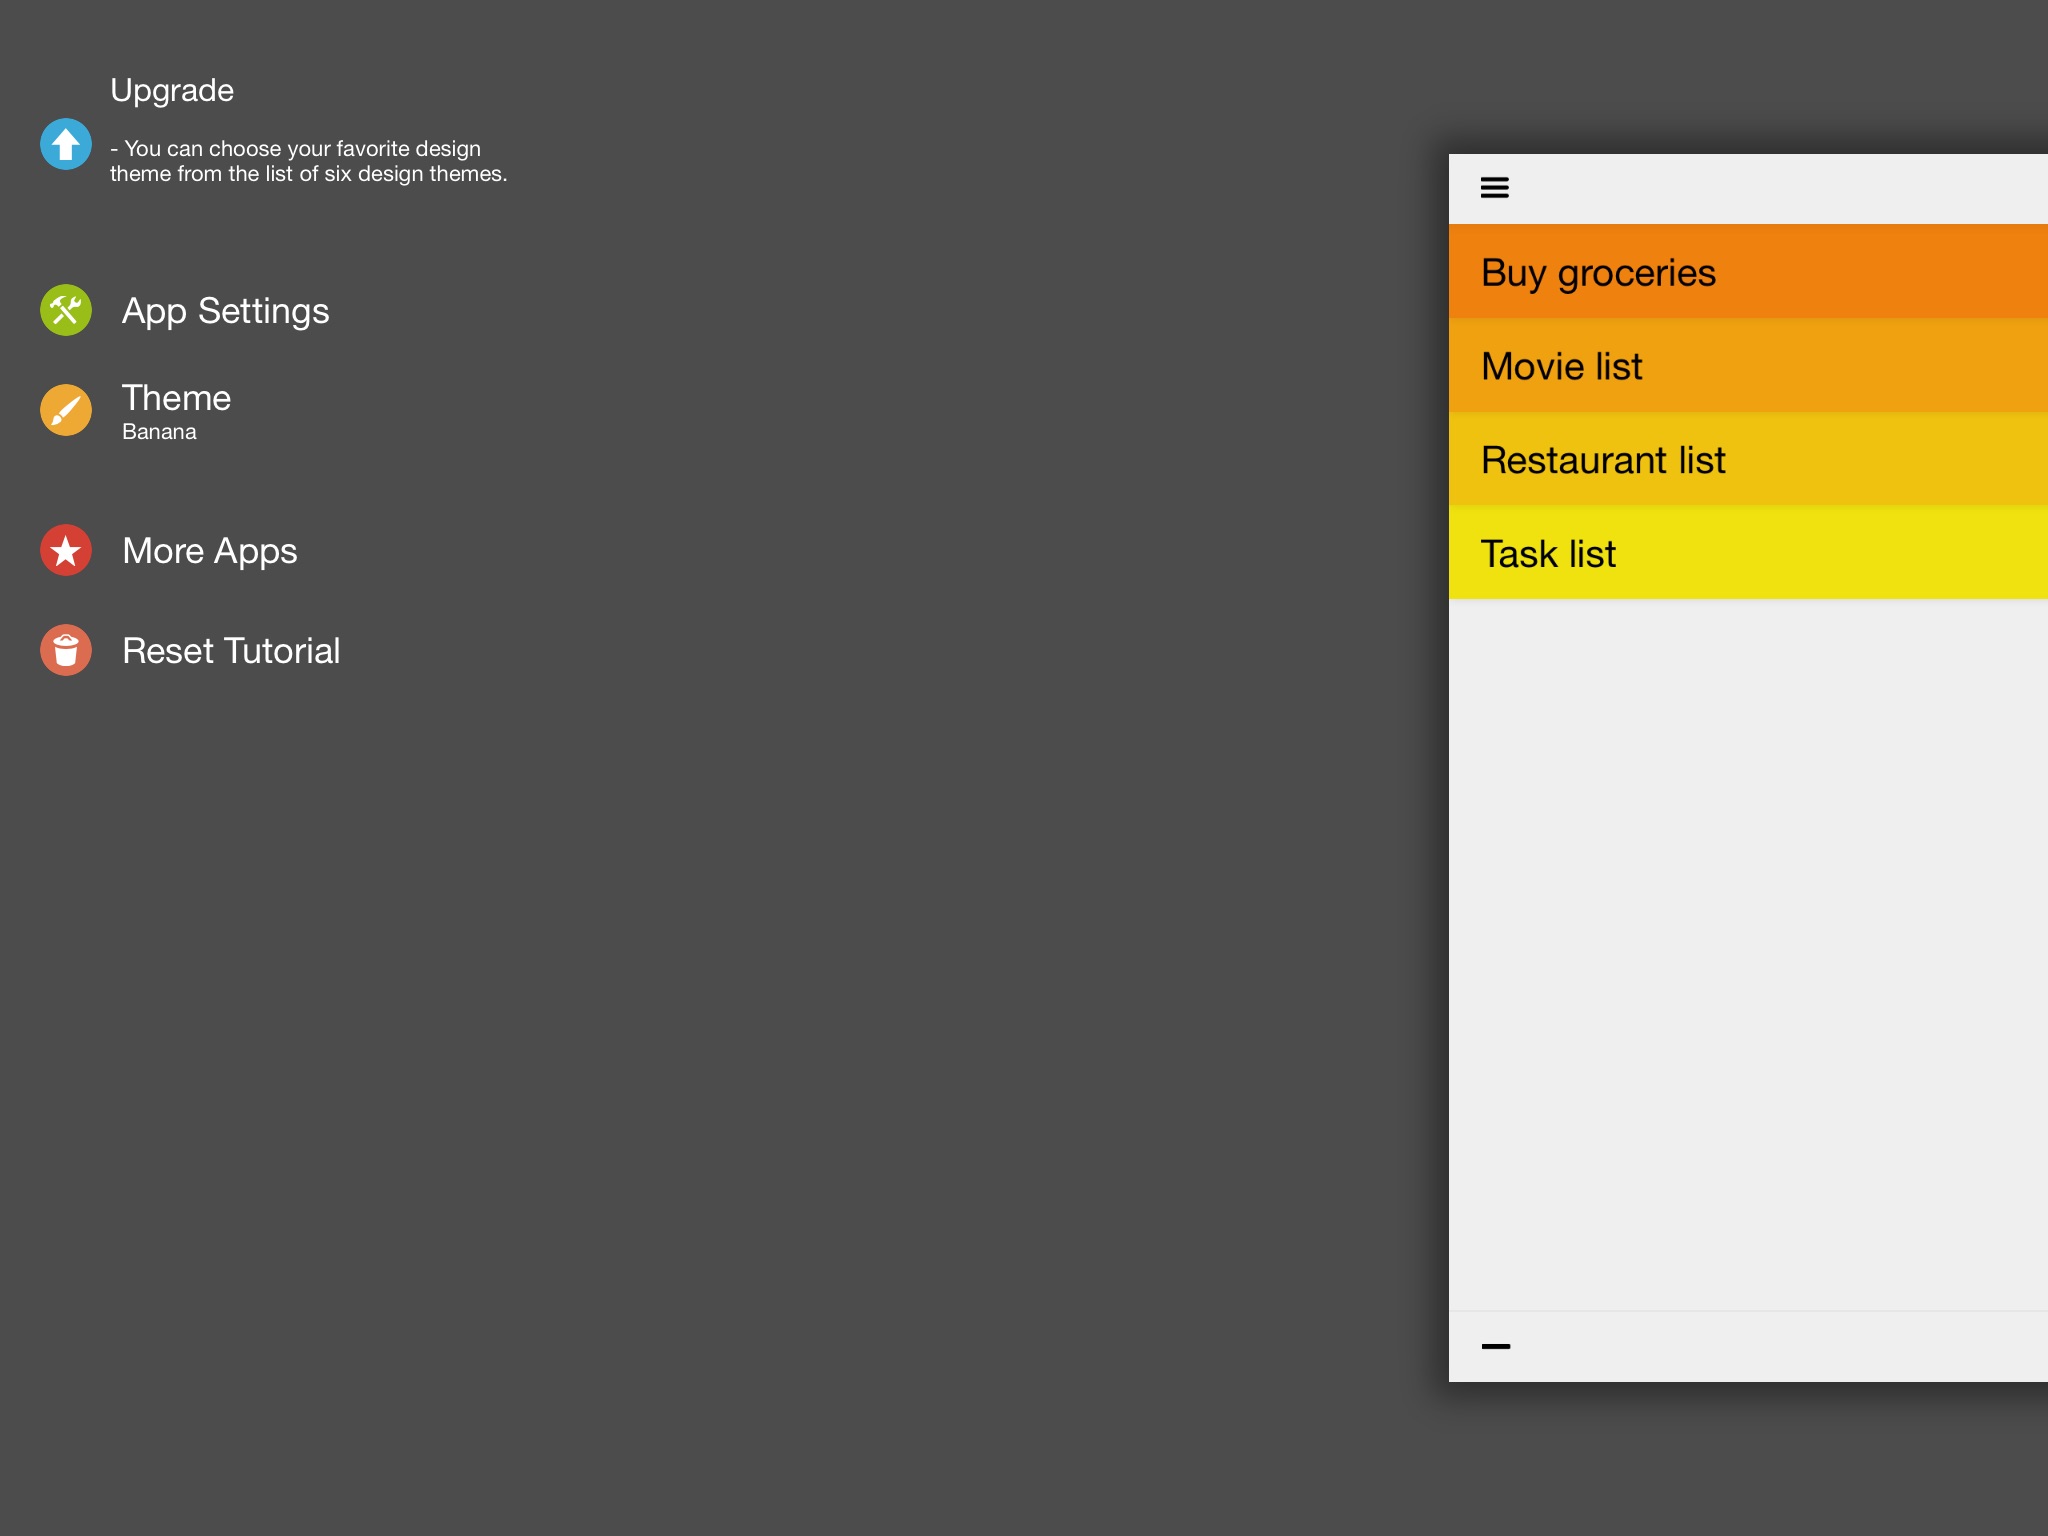This screenshot has height=1536, width=2048.
Task: Open App Settings
Action: pos(225,311)
